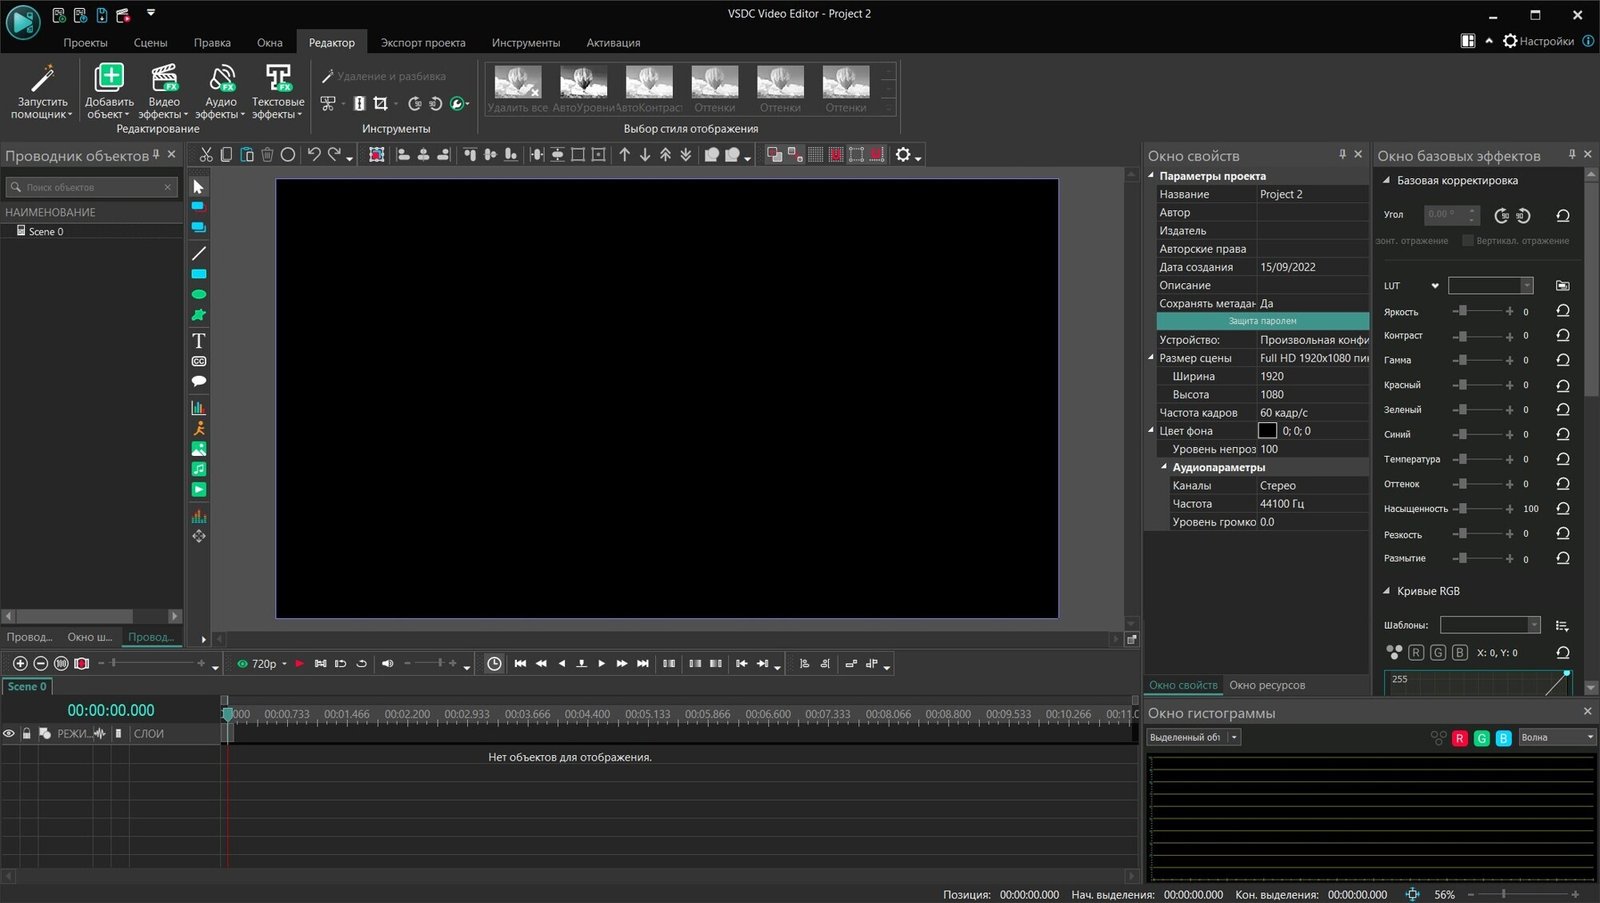Toggle layer visibility eye icon in timeline header
The height and width of the screenshot is (903, 1600).
click(x=9, y=733)
